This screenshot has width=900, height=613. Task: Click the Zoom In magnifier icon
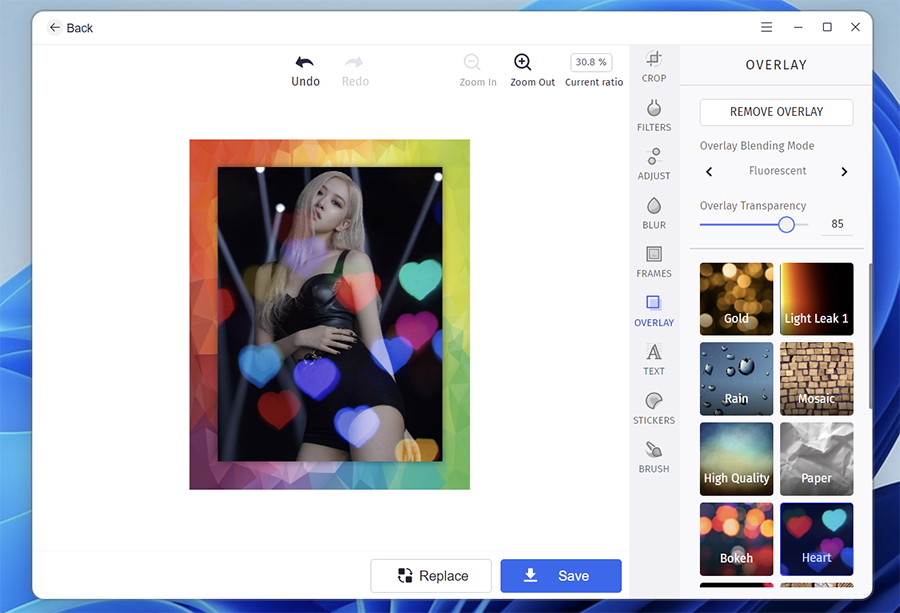pos(472,62)
